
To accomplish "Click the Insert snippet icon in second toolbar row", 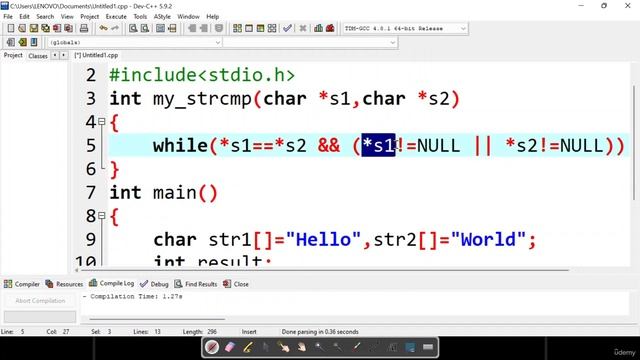I will click(11, 42).
